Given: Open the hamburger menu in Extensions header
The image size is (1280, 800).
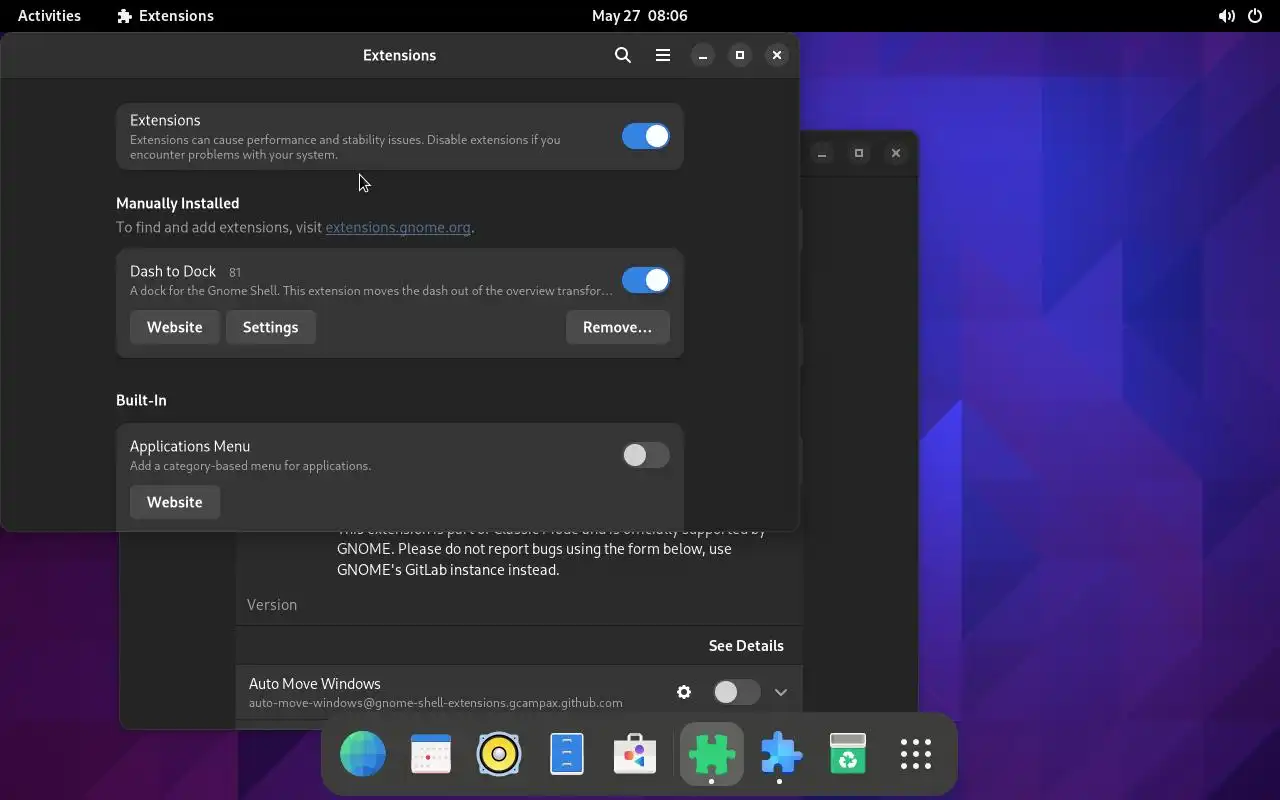Looking at the screenshot, I should tap(663, 55).
